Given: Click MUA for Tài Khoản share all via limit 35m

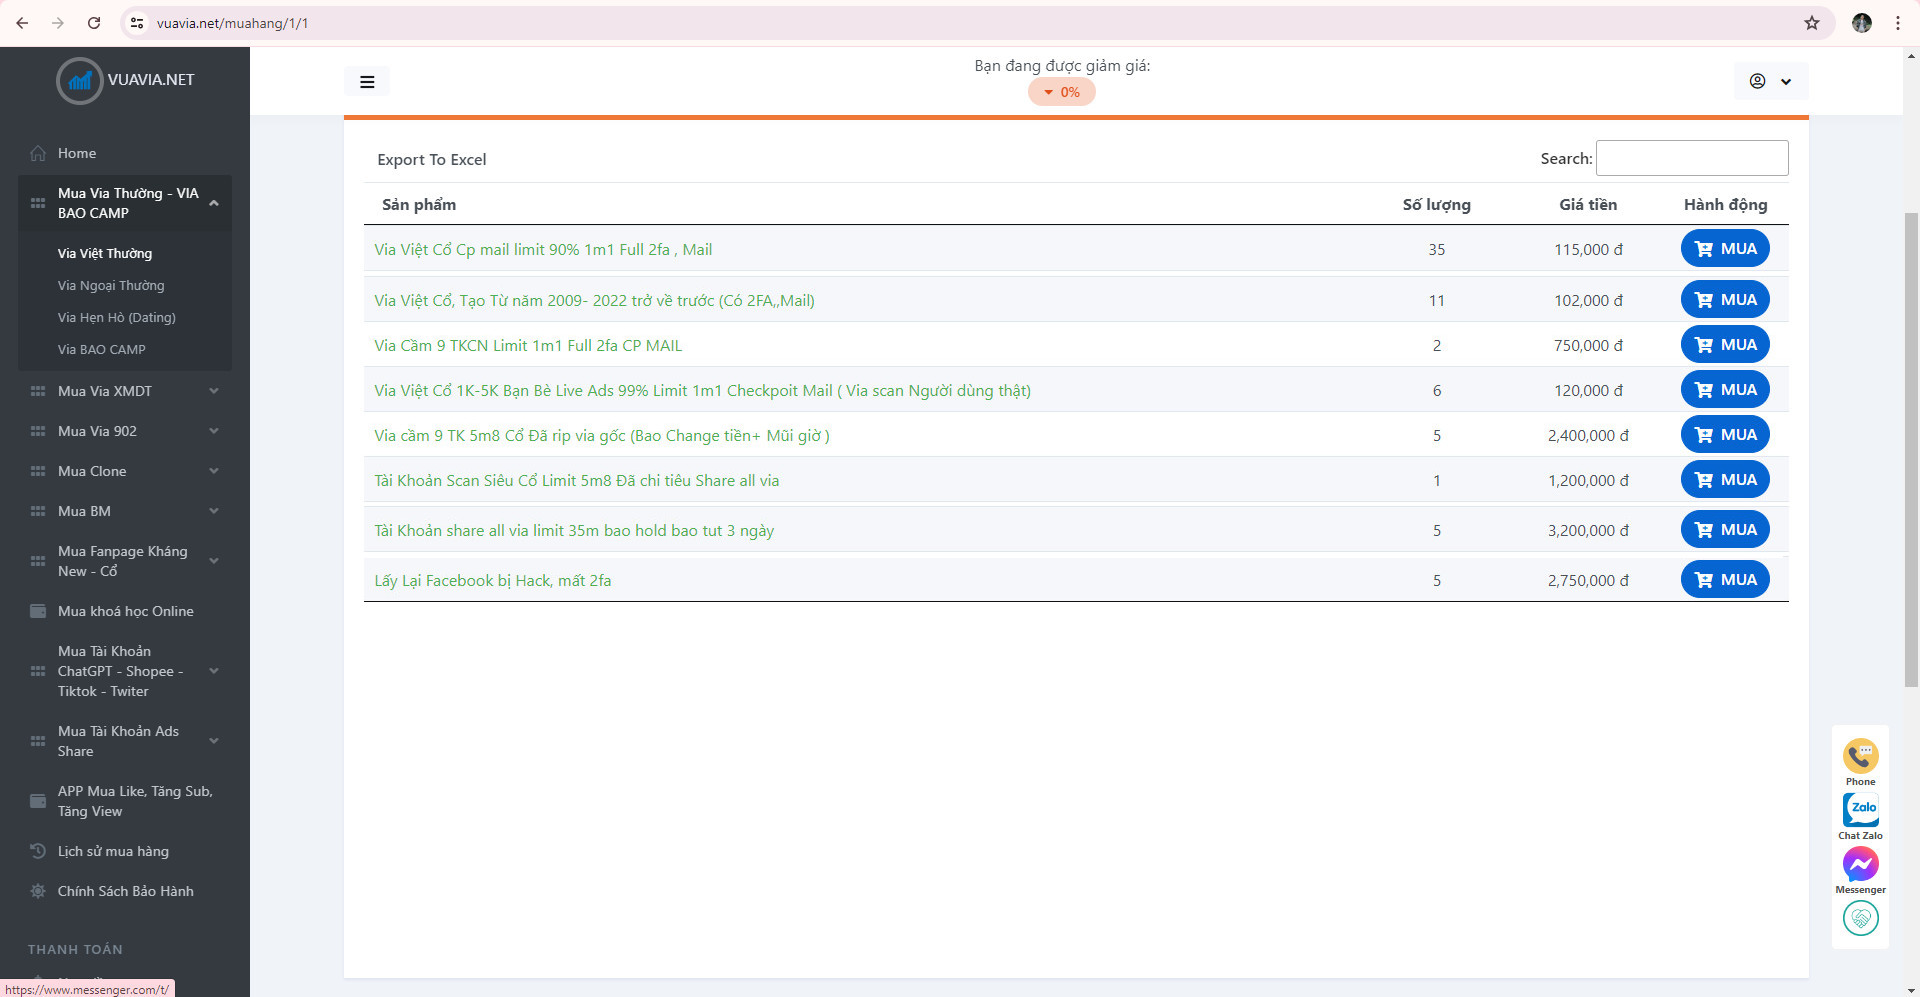Looking at the screenshot, I should 1725,530.
